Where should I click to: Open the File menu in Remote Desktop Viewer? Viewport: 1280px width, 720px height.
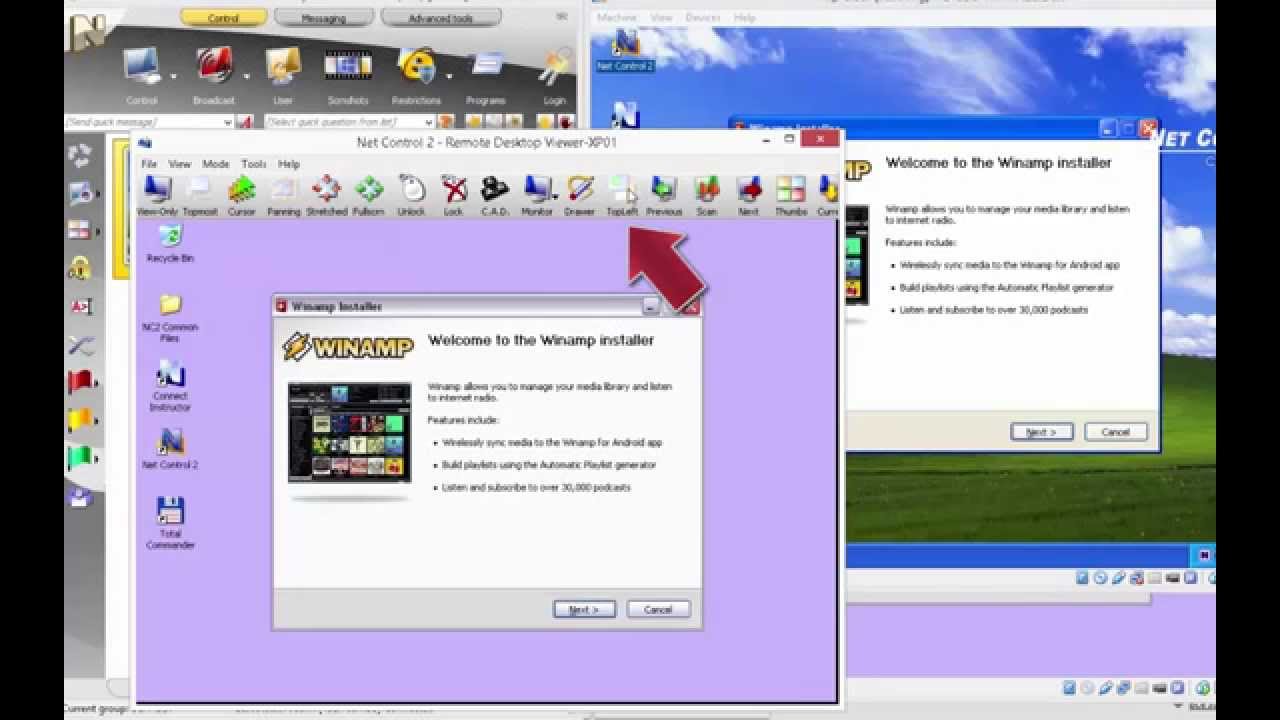point(149,164)
